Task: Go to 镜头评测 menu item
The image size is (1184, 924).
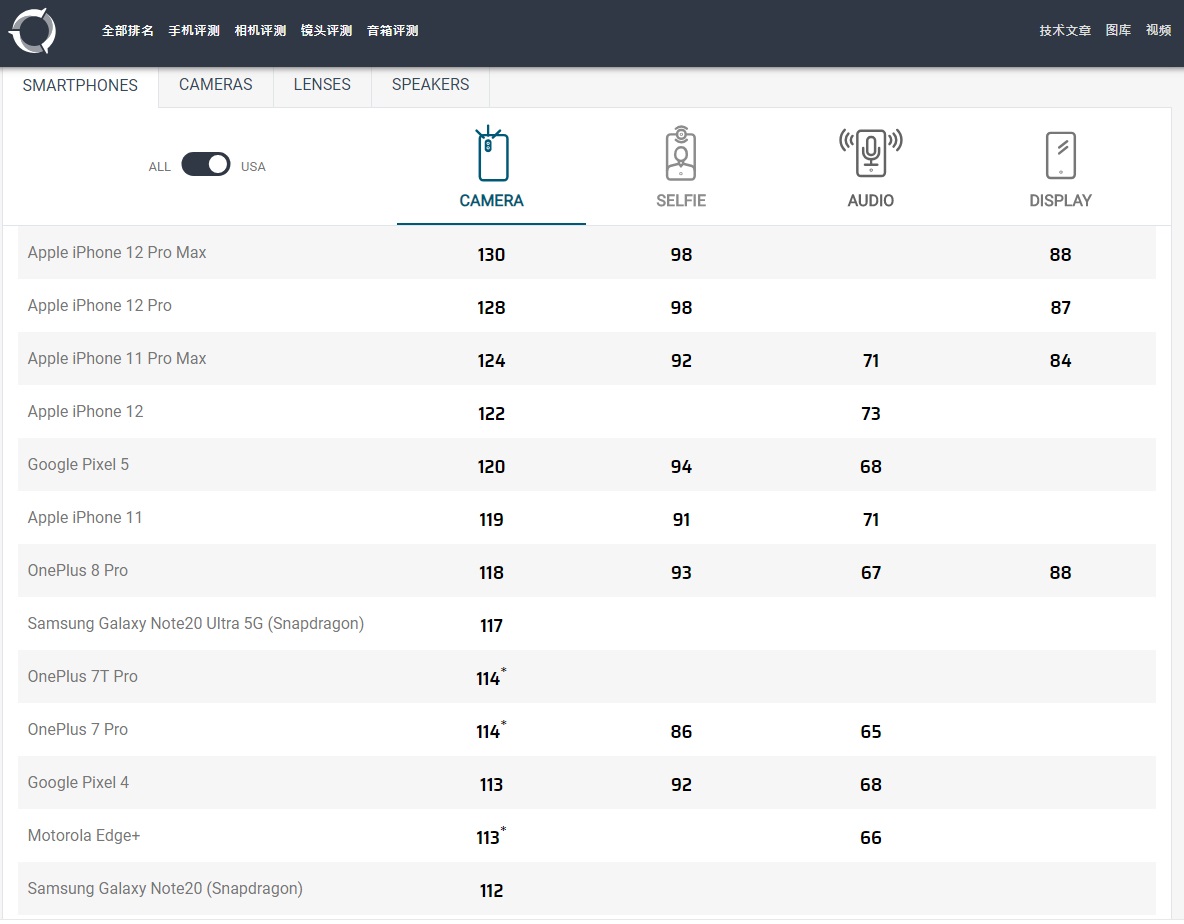Action: (326, 31)
